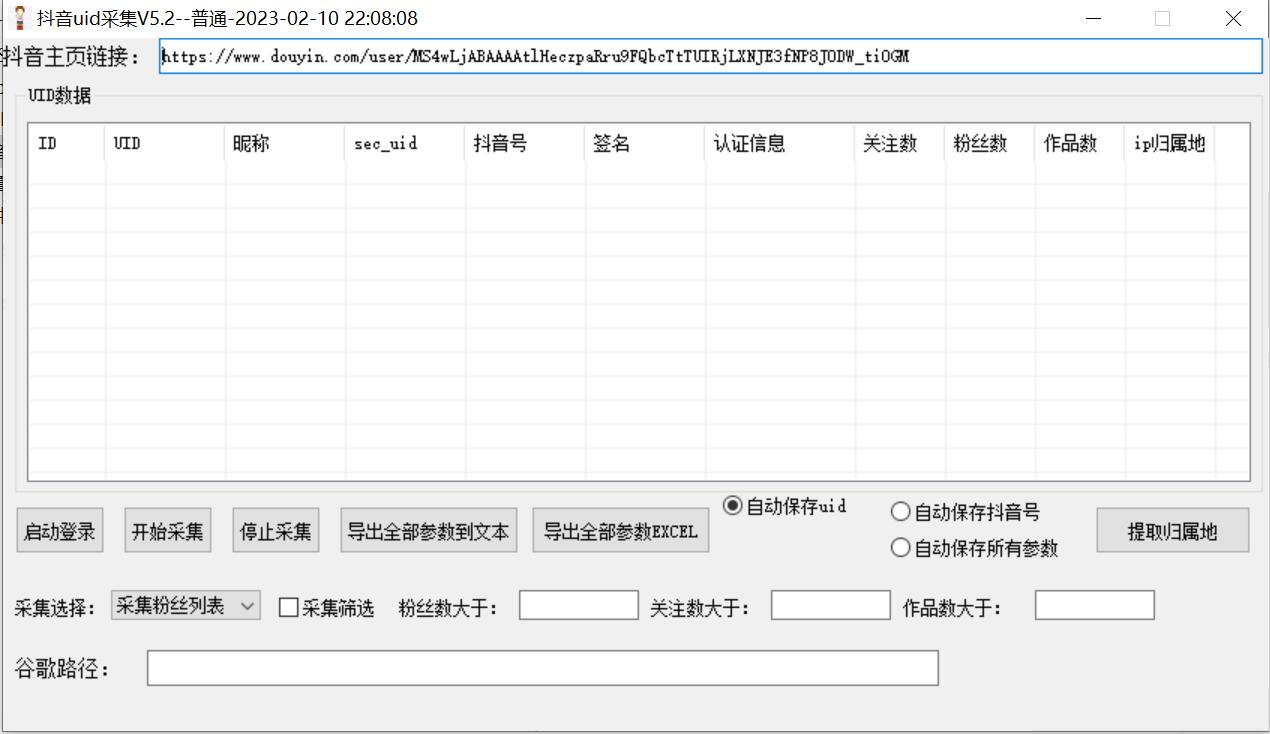Screen dimensions: 1270x734
Task: Click the 谷歌路径 input field
Action: (542, 668)
